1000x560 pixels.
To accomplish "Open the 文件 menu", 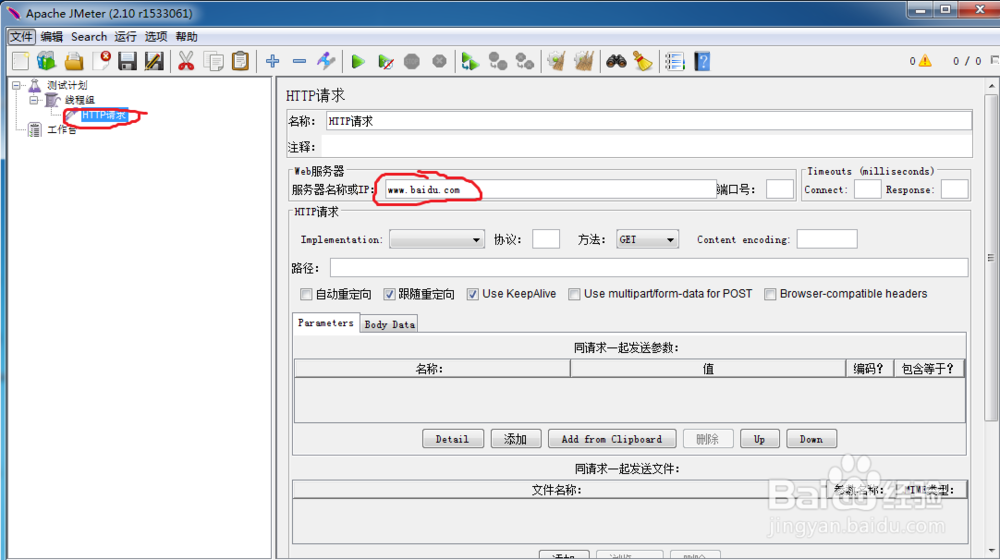I will (21, 36).
